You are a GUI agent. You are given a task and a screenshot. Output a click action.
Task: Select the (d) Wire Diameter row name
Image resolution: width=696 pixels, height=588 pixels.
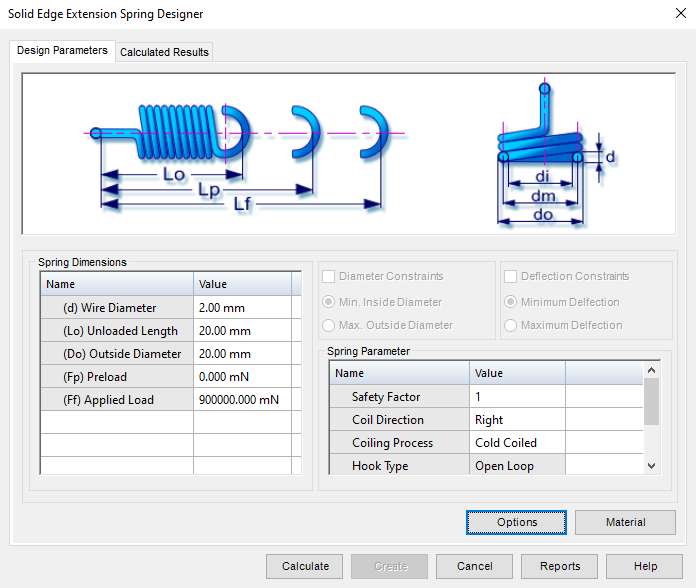pos(117,307)
